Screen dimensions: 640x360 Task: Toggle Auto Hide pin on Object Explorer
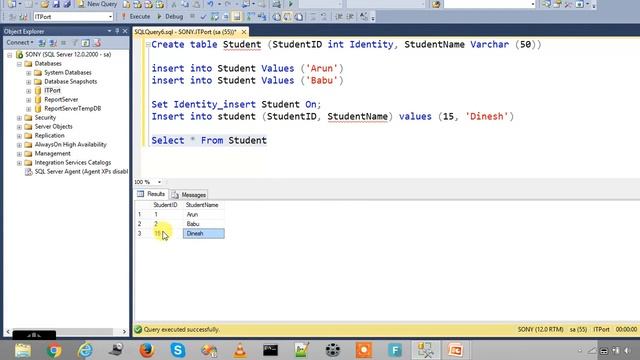coord(117,31)
